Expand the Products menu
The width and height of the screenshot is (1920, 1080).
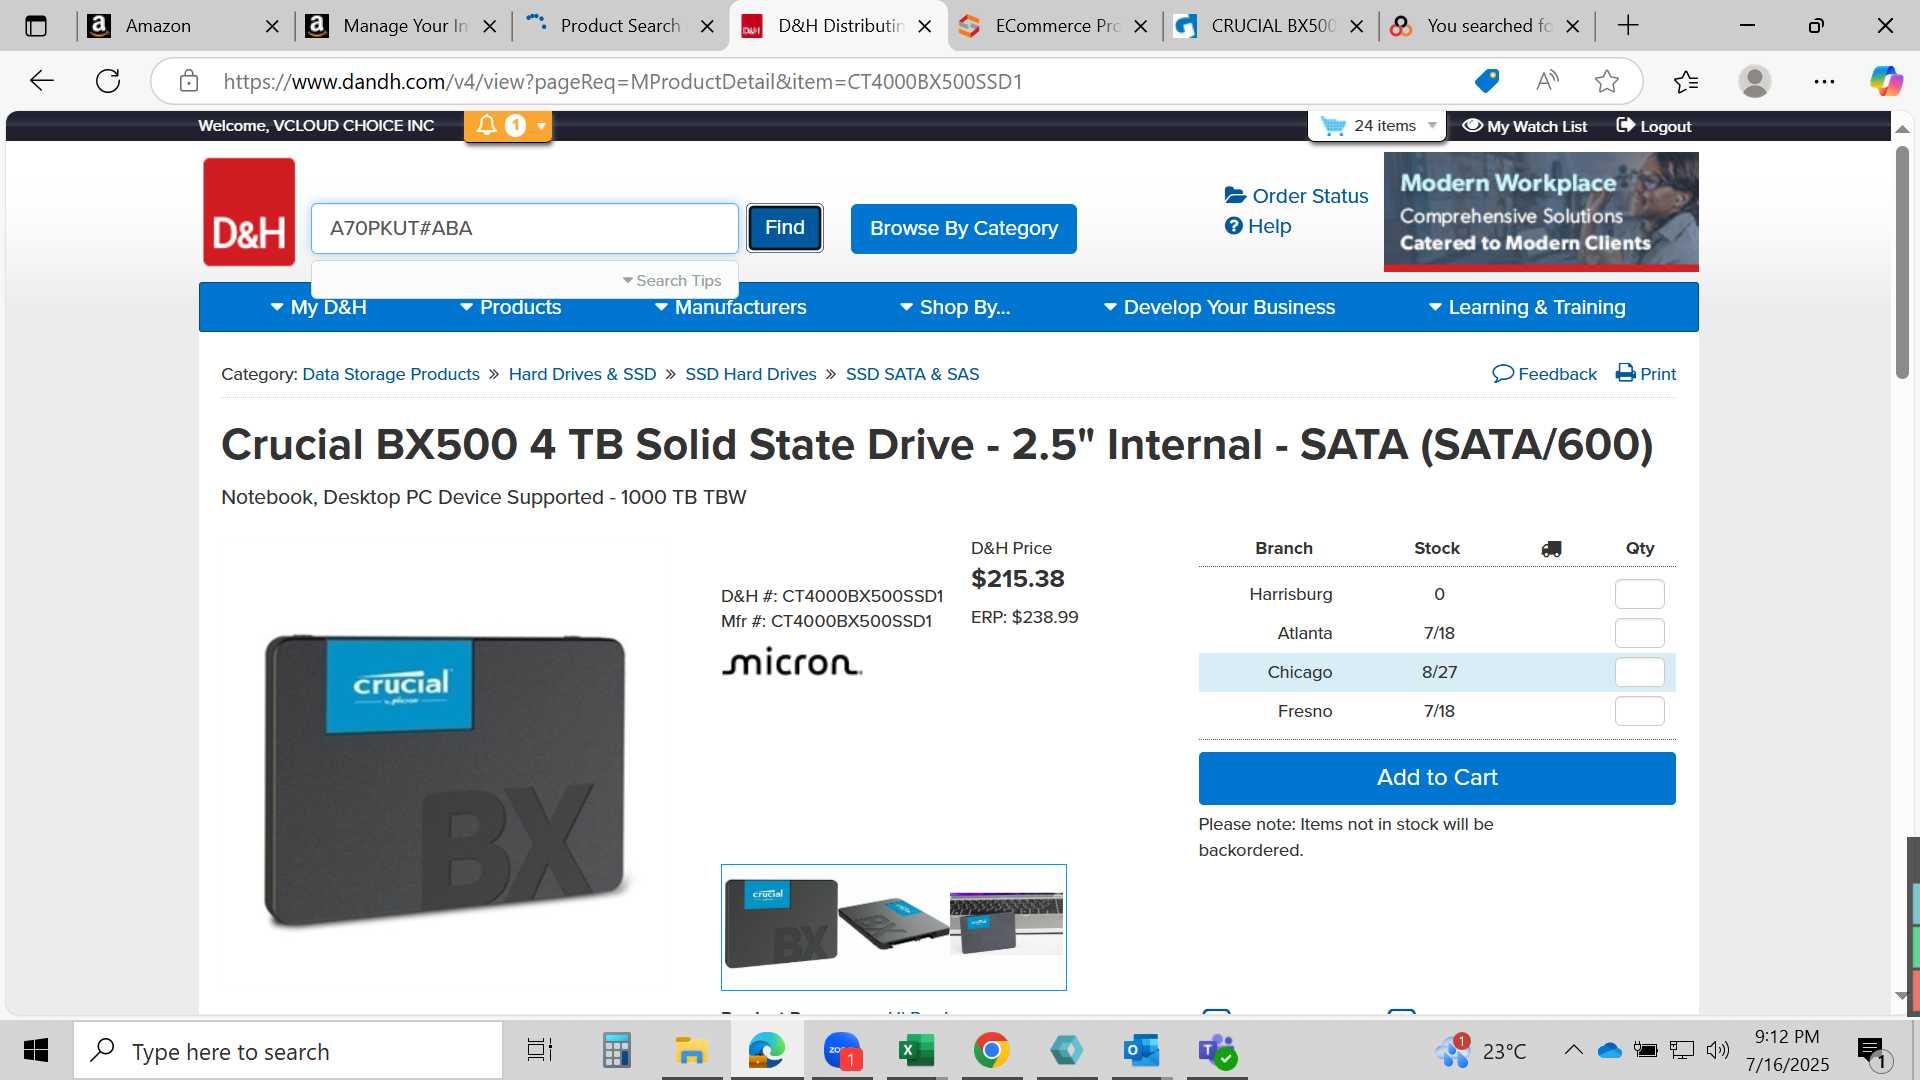(x=510, y=307)
